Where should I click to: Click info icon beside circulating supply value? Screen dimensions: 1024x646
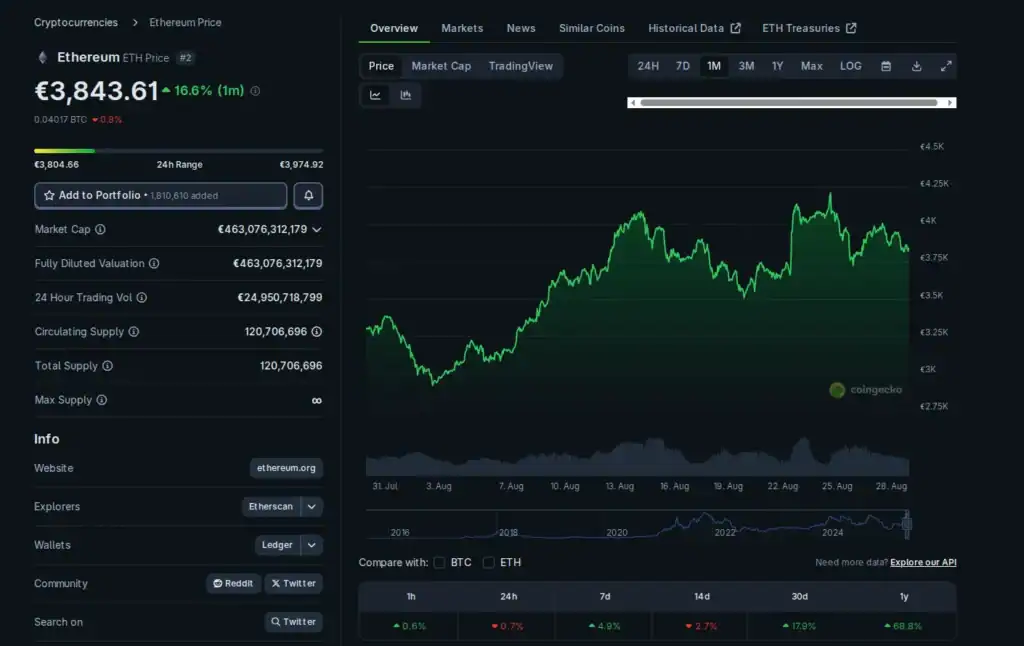coord(317,331)
